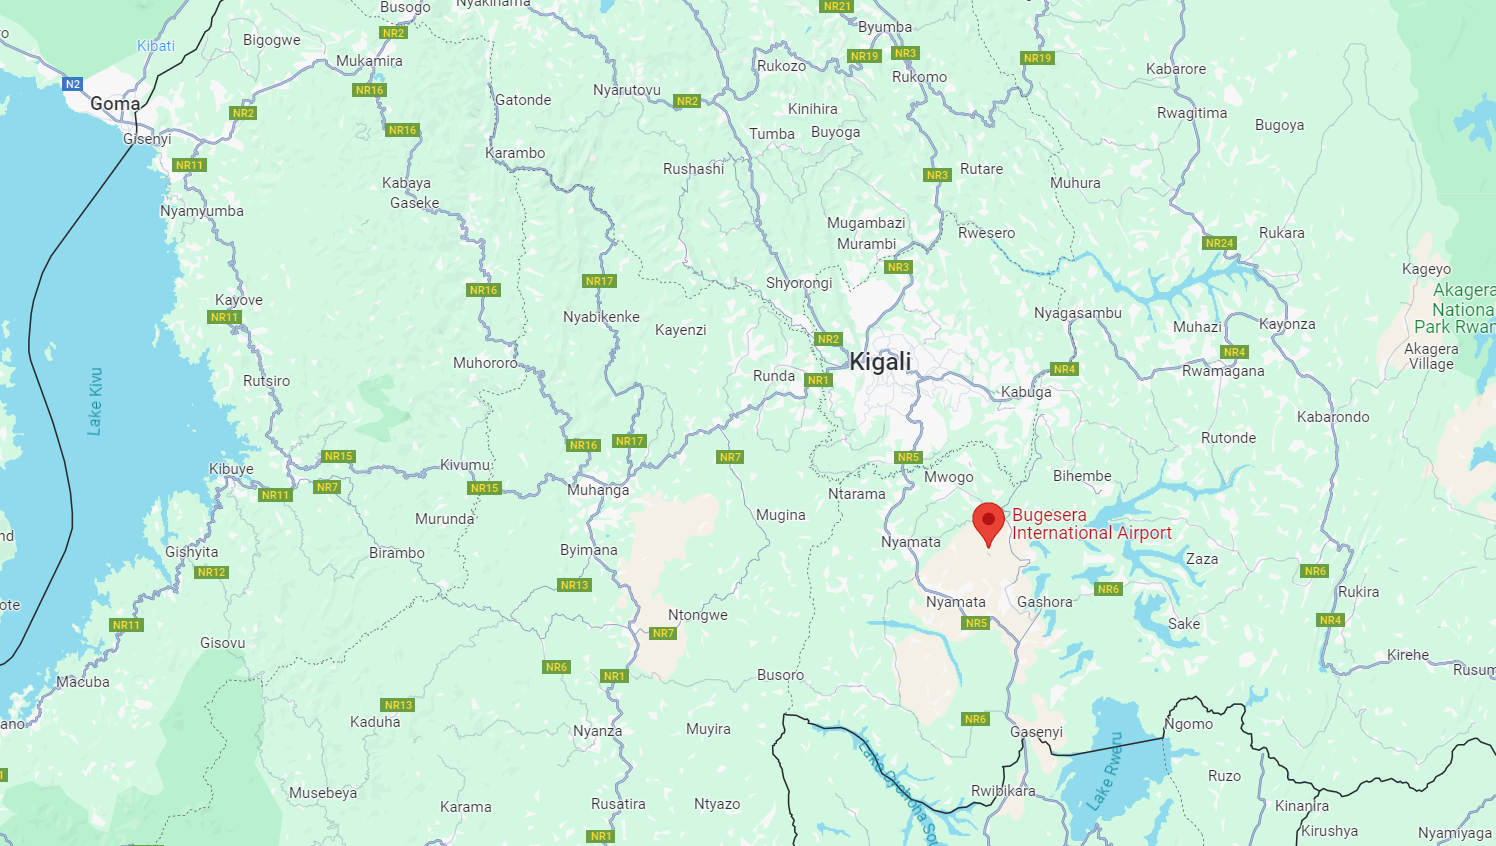The image size is (1496, 846).
Task: Click the NR12 road shield near Gishyita
Action: click(211, 572)
